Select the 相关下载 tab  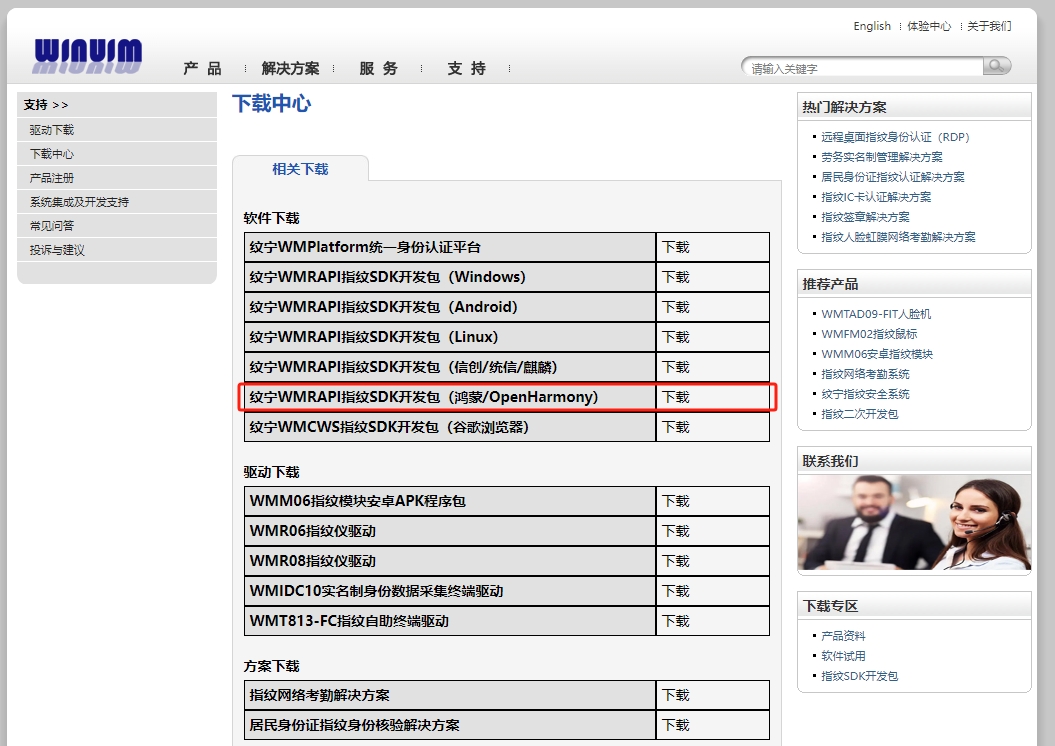coord(300,169)
